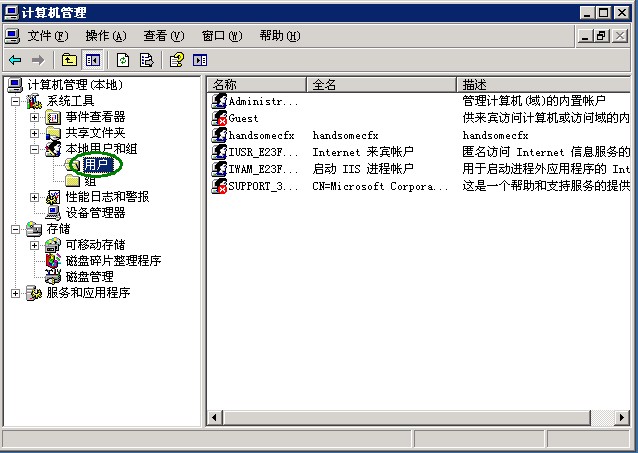Click the 磁盘管理 icon
Screen dimensions: 638x453
point(53,277)
